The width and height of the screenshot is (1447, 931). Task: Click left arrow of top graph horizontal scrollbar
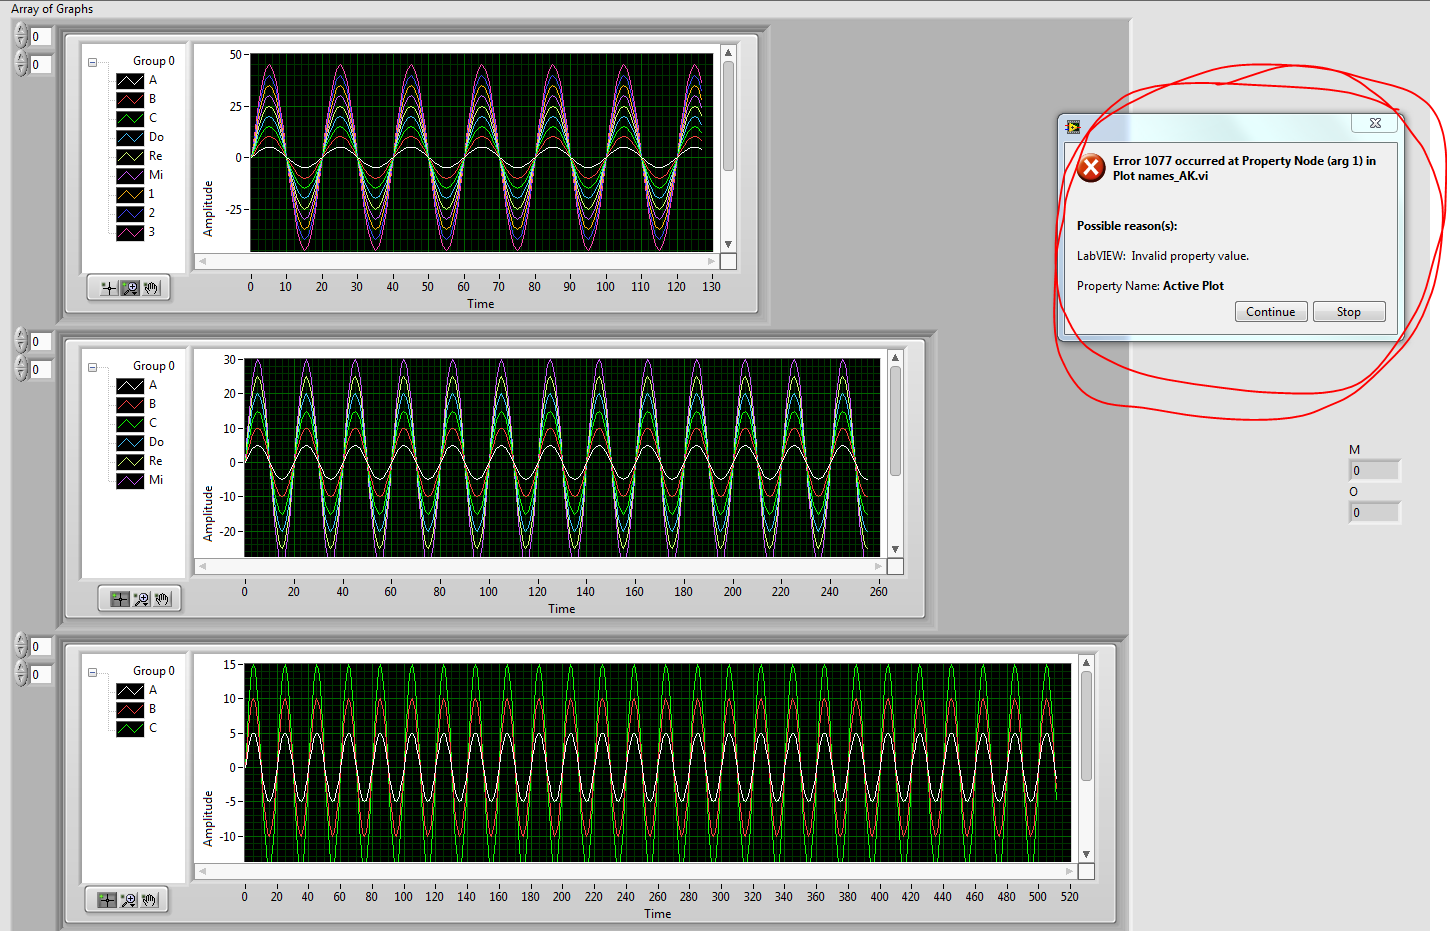(202, 261)
